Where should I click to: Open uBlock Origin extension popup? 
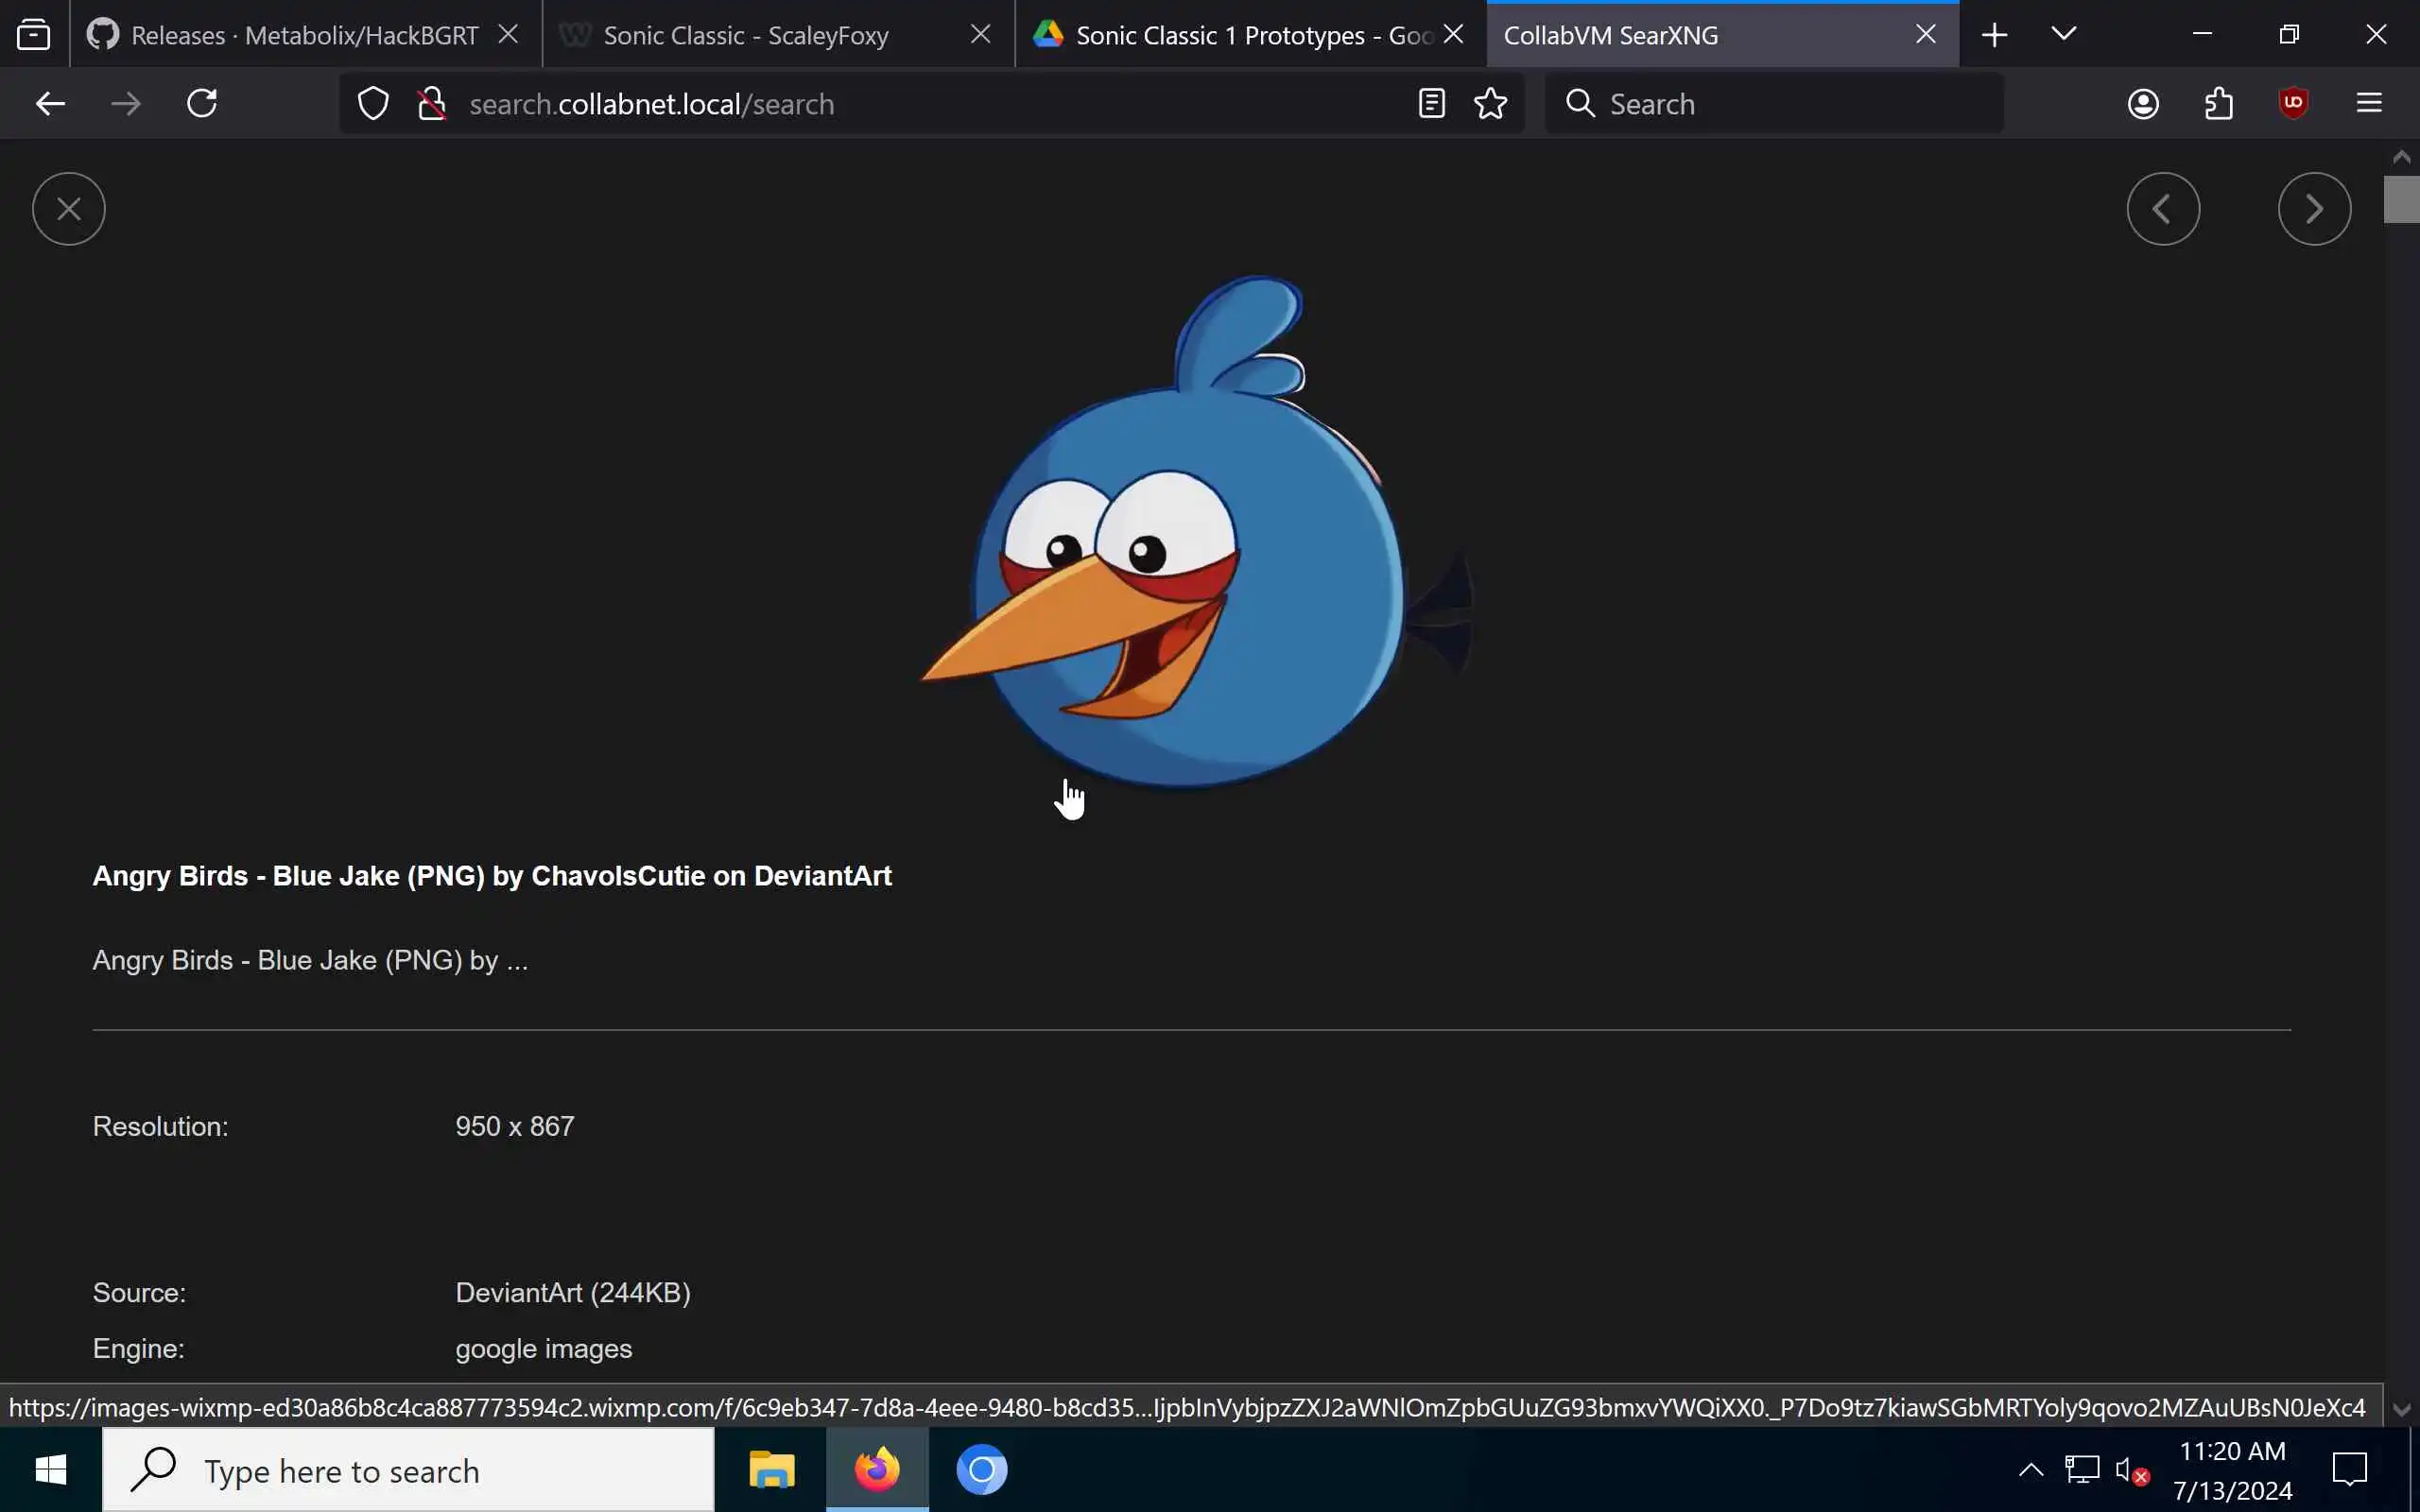[x=2293, y=103]
